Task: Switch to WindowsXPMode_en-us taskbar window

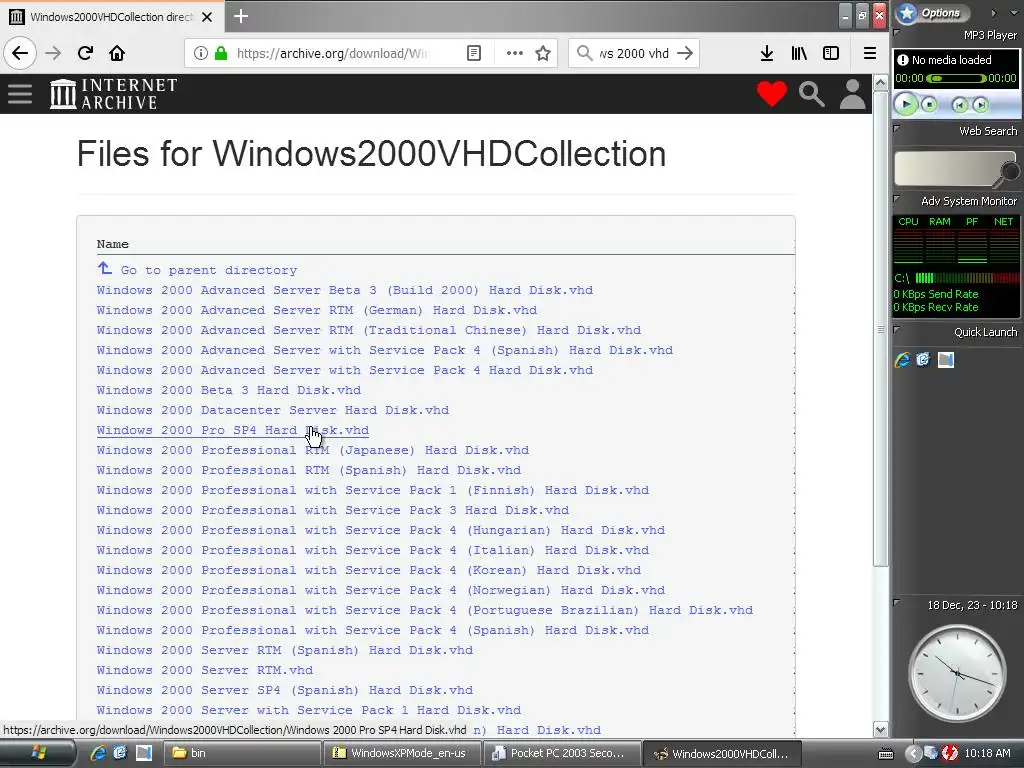Action: (402, 753)
